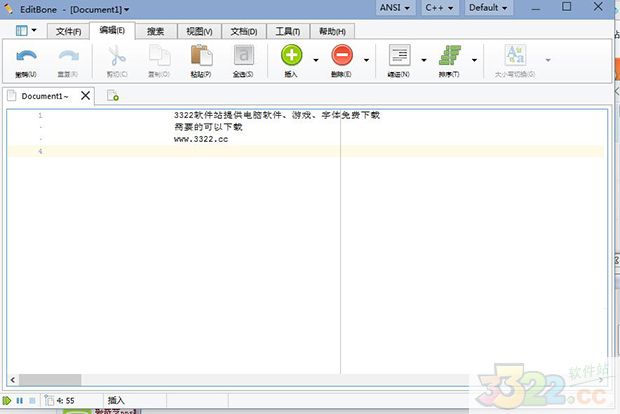
Task: Open the 文件(F) menu tab
Action: pos(68,31)
